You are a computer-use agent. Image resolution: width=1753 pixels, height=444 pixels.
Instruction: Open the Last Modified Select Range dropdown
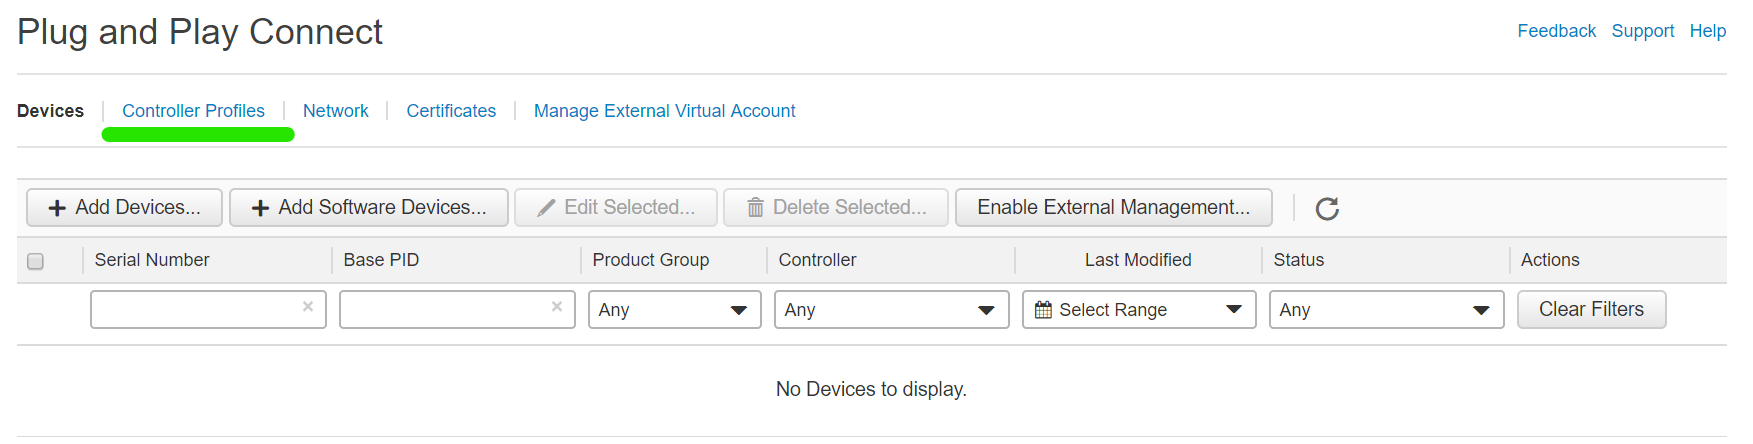(x=1139, y=310)
